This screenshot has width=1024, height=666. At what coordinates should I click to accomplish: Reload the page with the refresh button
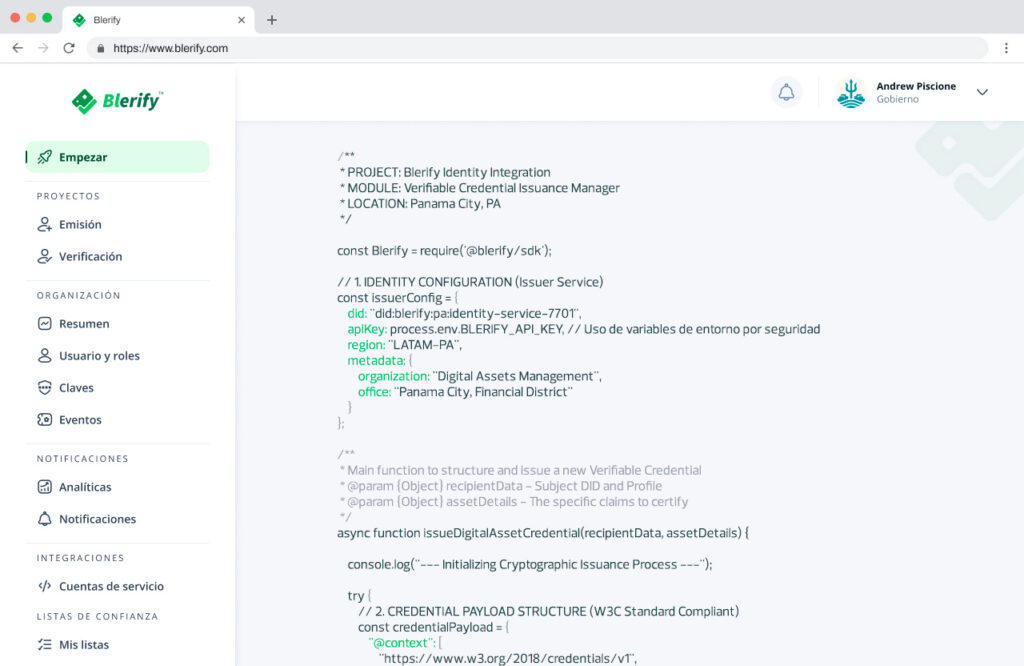69,48
